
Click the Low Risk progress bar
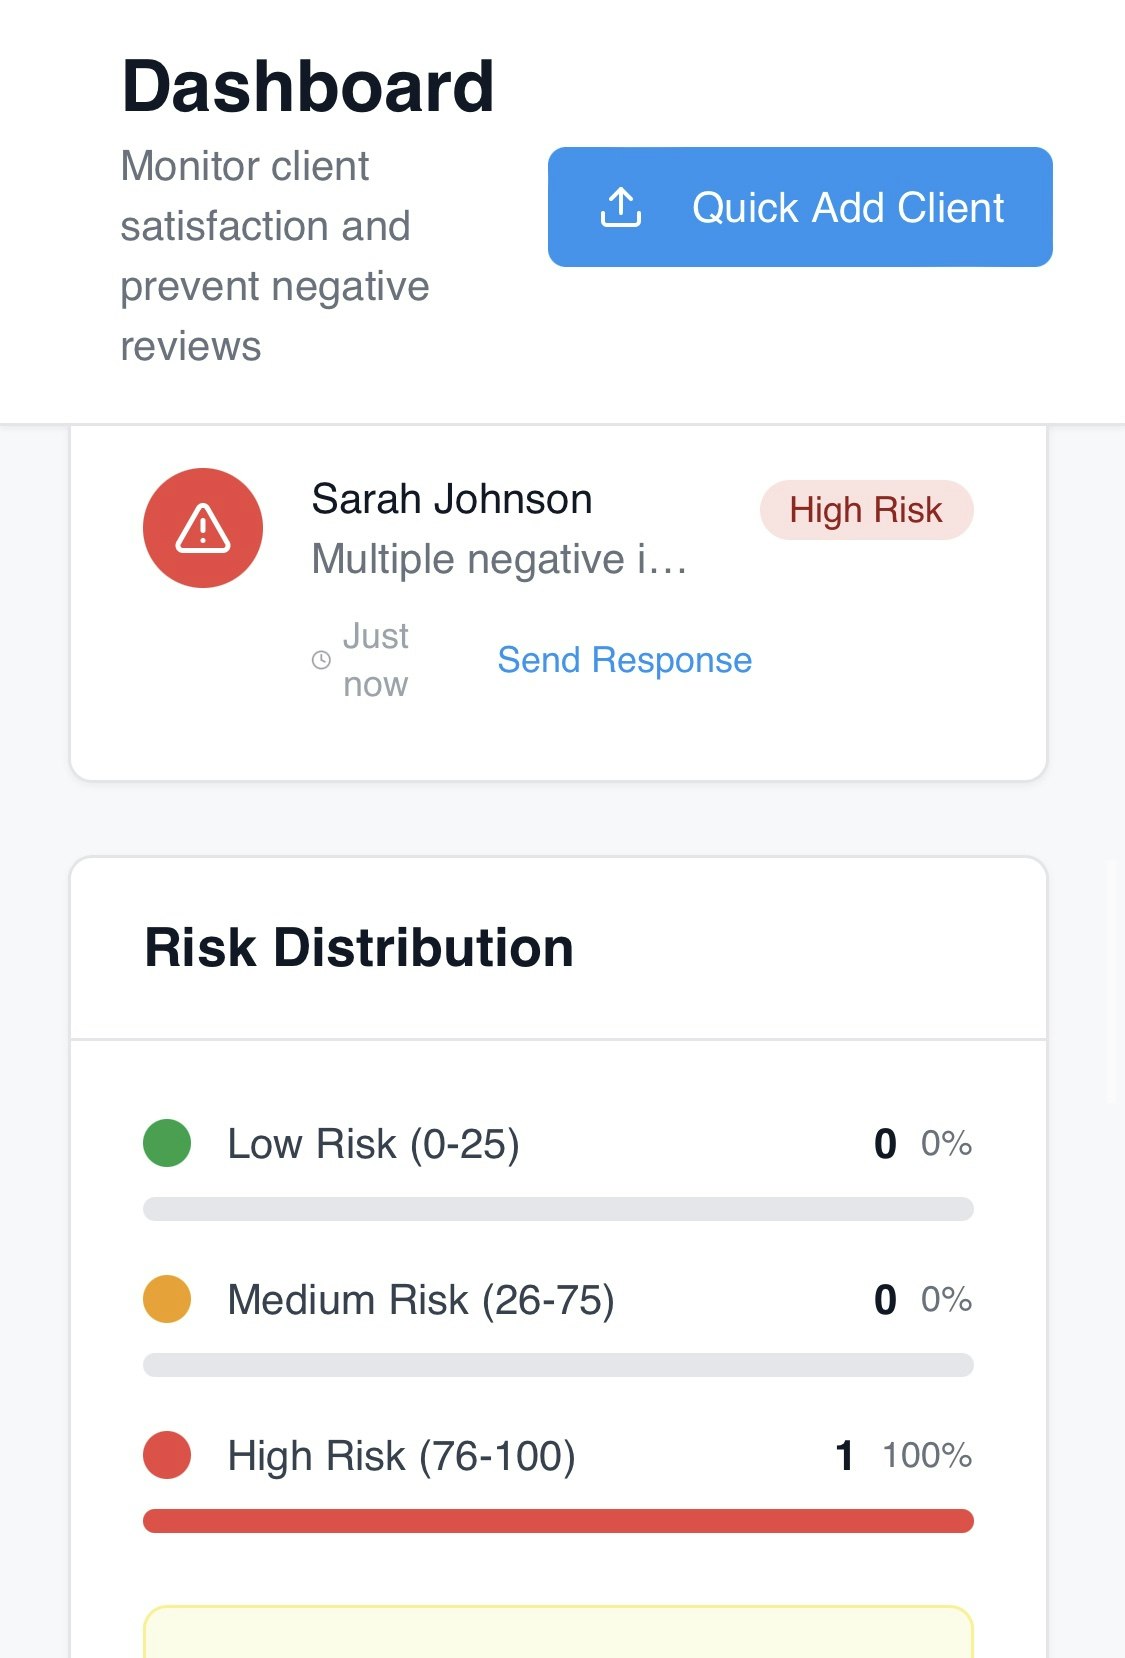coord(558,1209)
